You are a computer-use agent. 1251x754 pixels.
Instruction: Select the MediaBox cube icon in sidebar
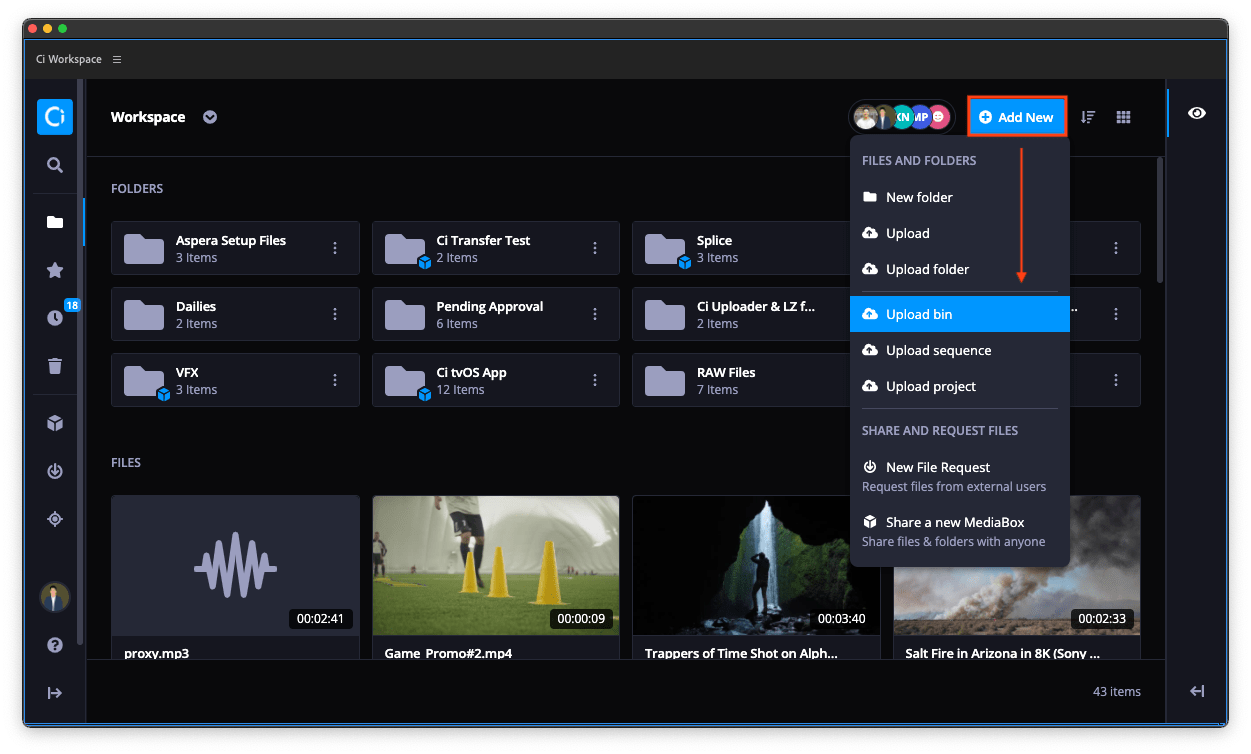click(54, 423)
